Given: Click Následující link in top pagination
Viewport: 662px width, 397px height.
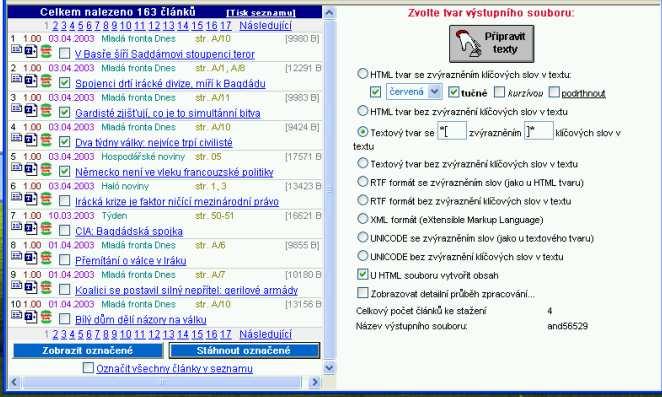Looking at the screenshot, I should [x=266, y=26].
